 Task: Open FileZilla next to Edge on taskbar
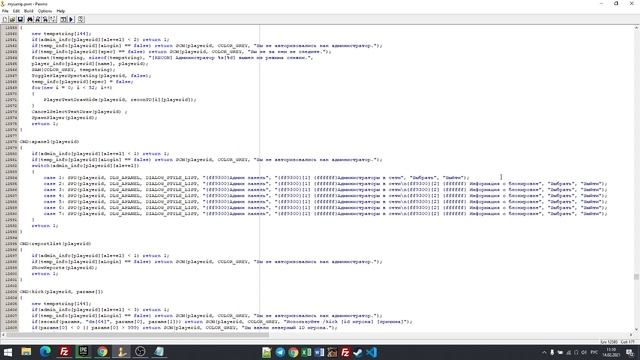tap(64, 352)
